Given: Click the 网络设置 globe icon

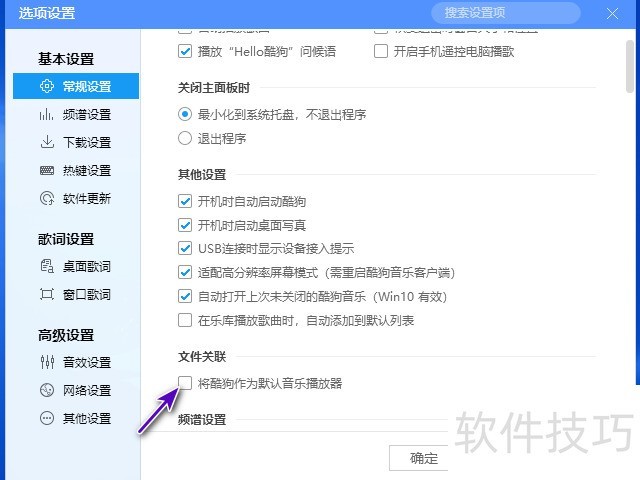Looking at the screenshot, I should (46, 391).
